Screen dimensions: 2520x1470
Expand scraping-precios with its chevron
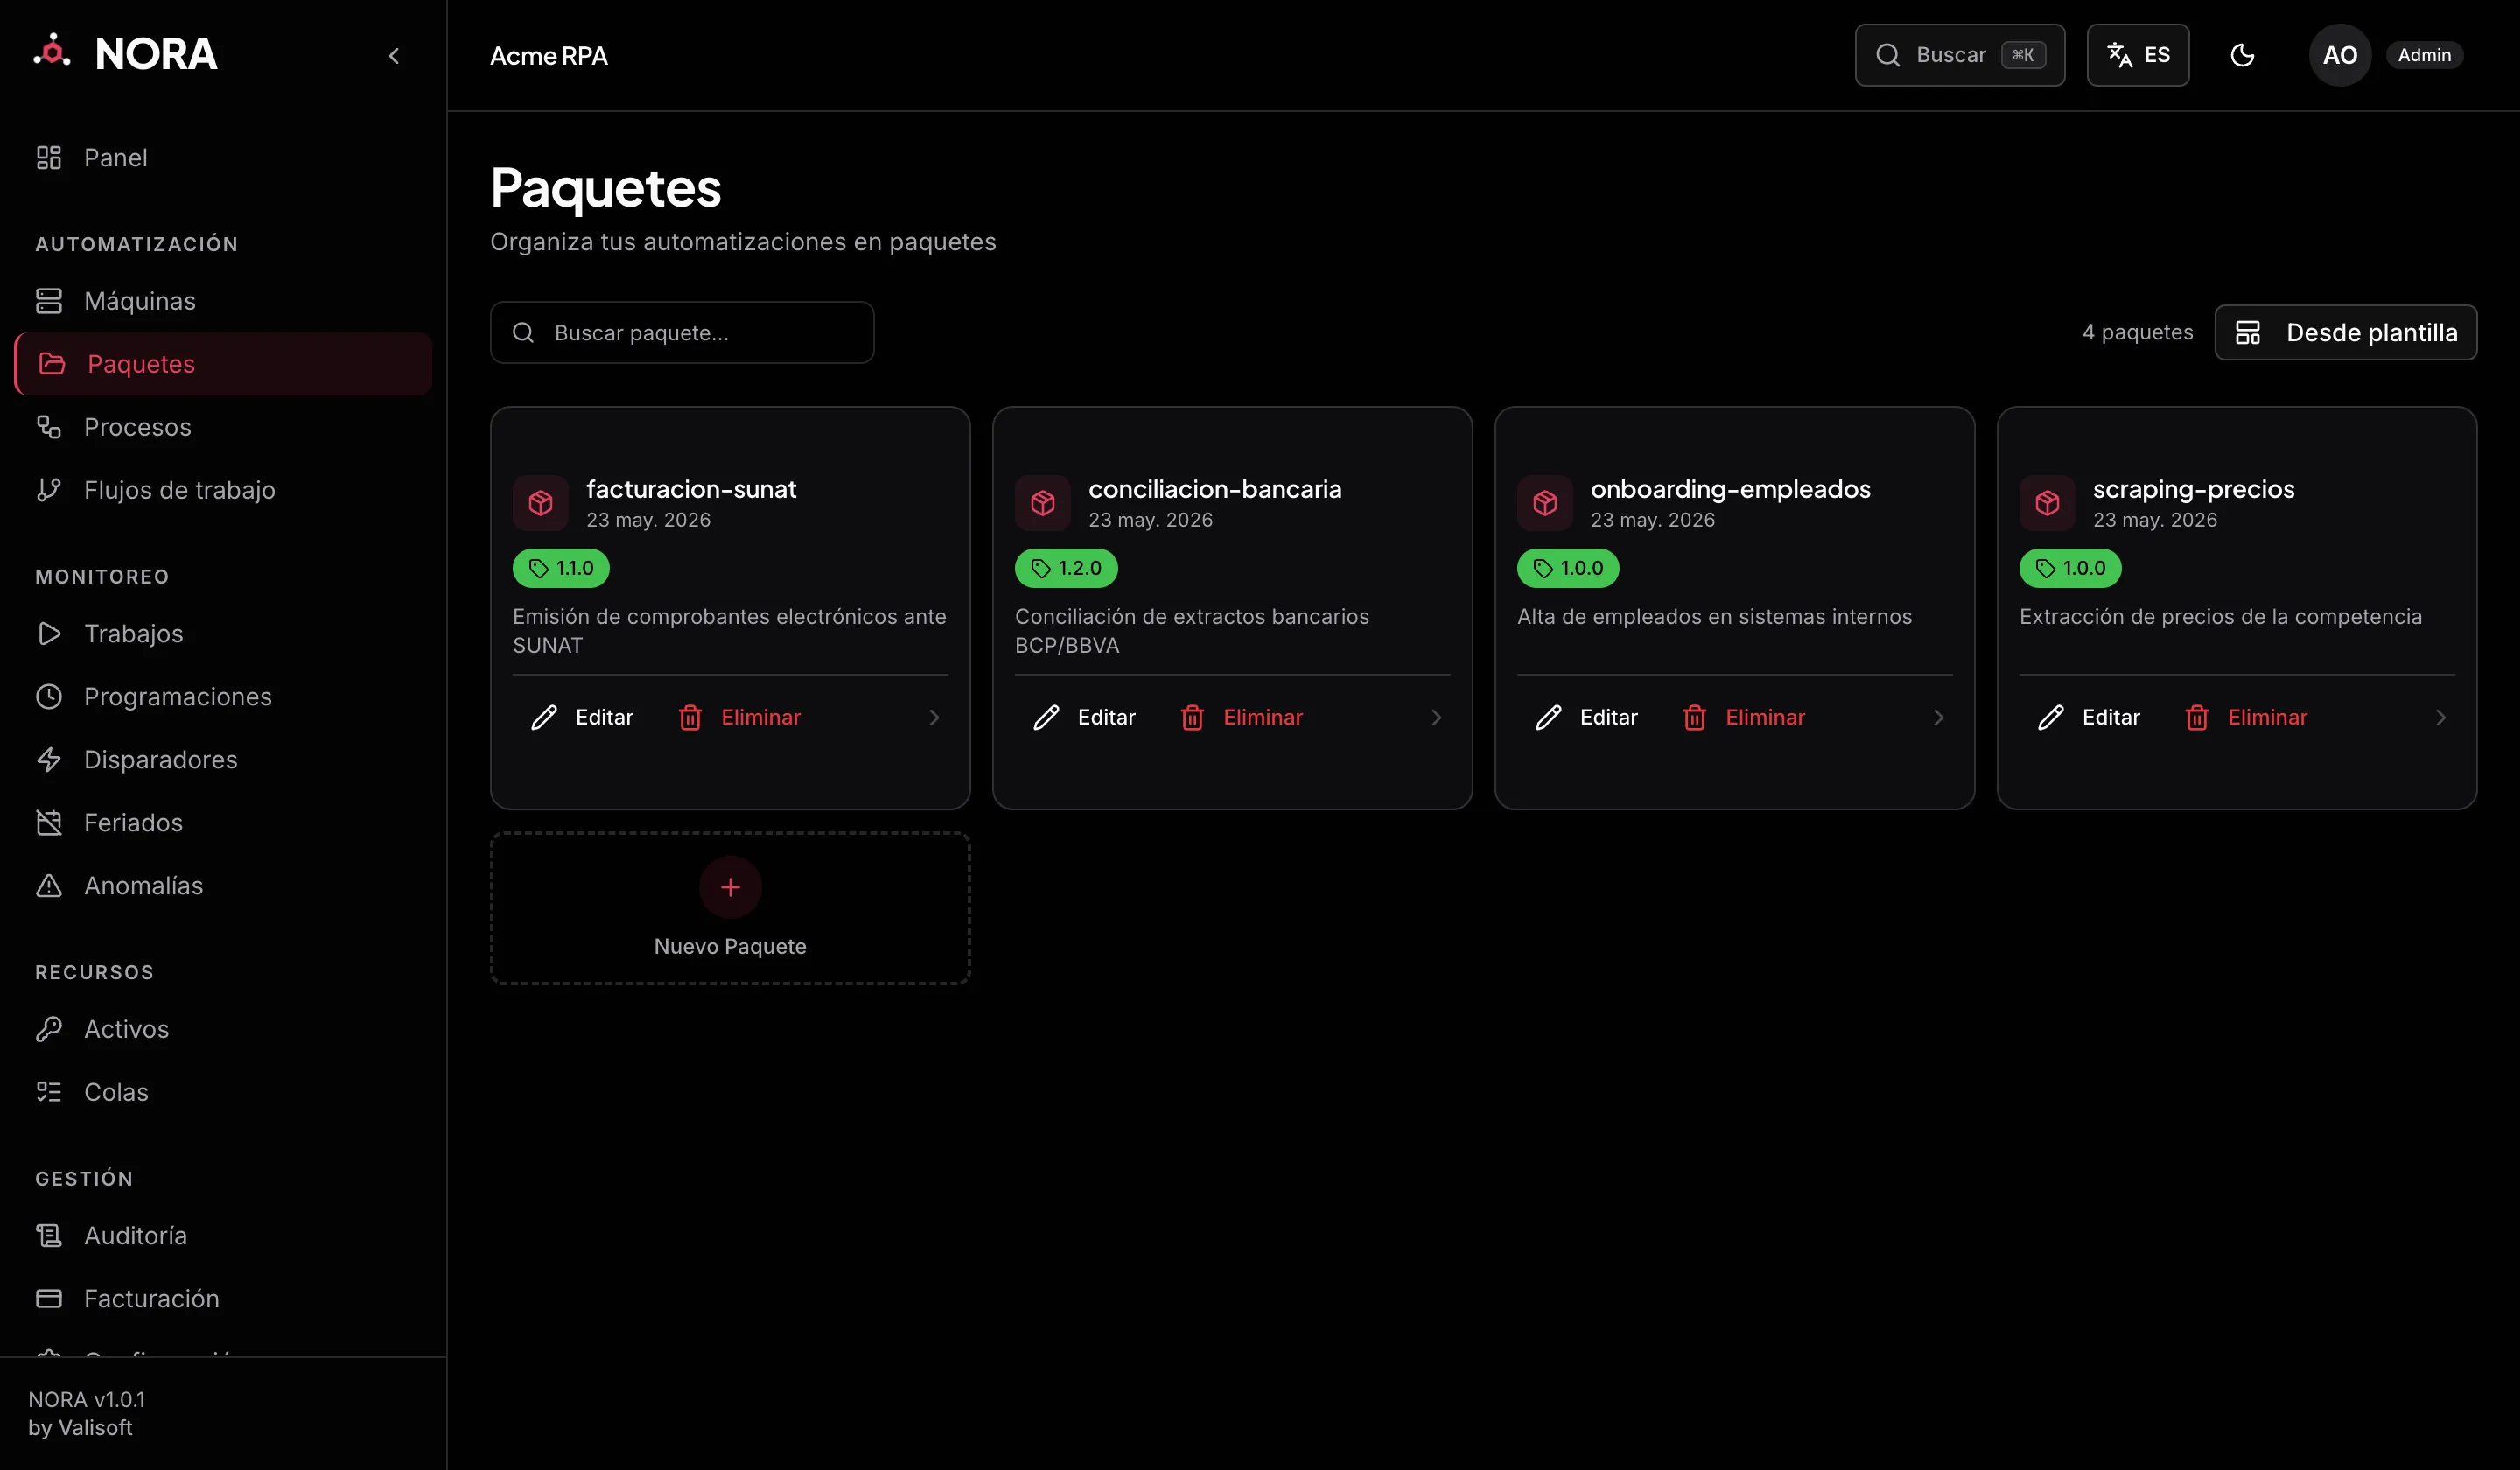pos(2440,718)
